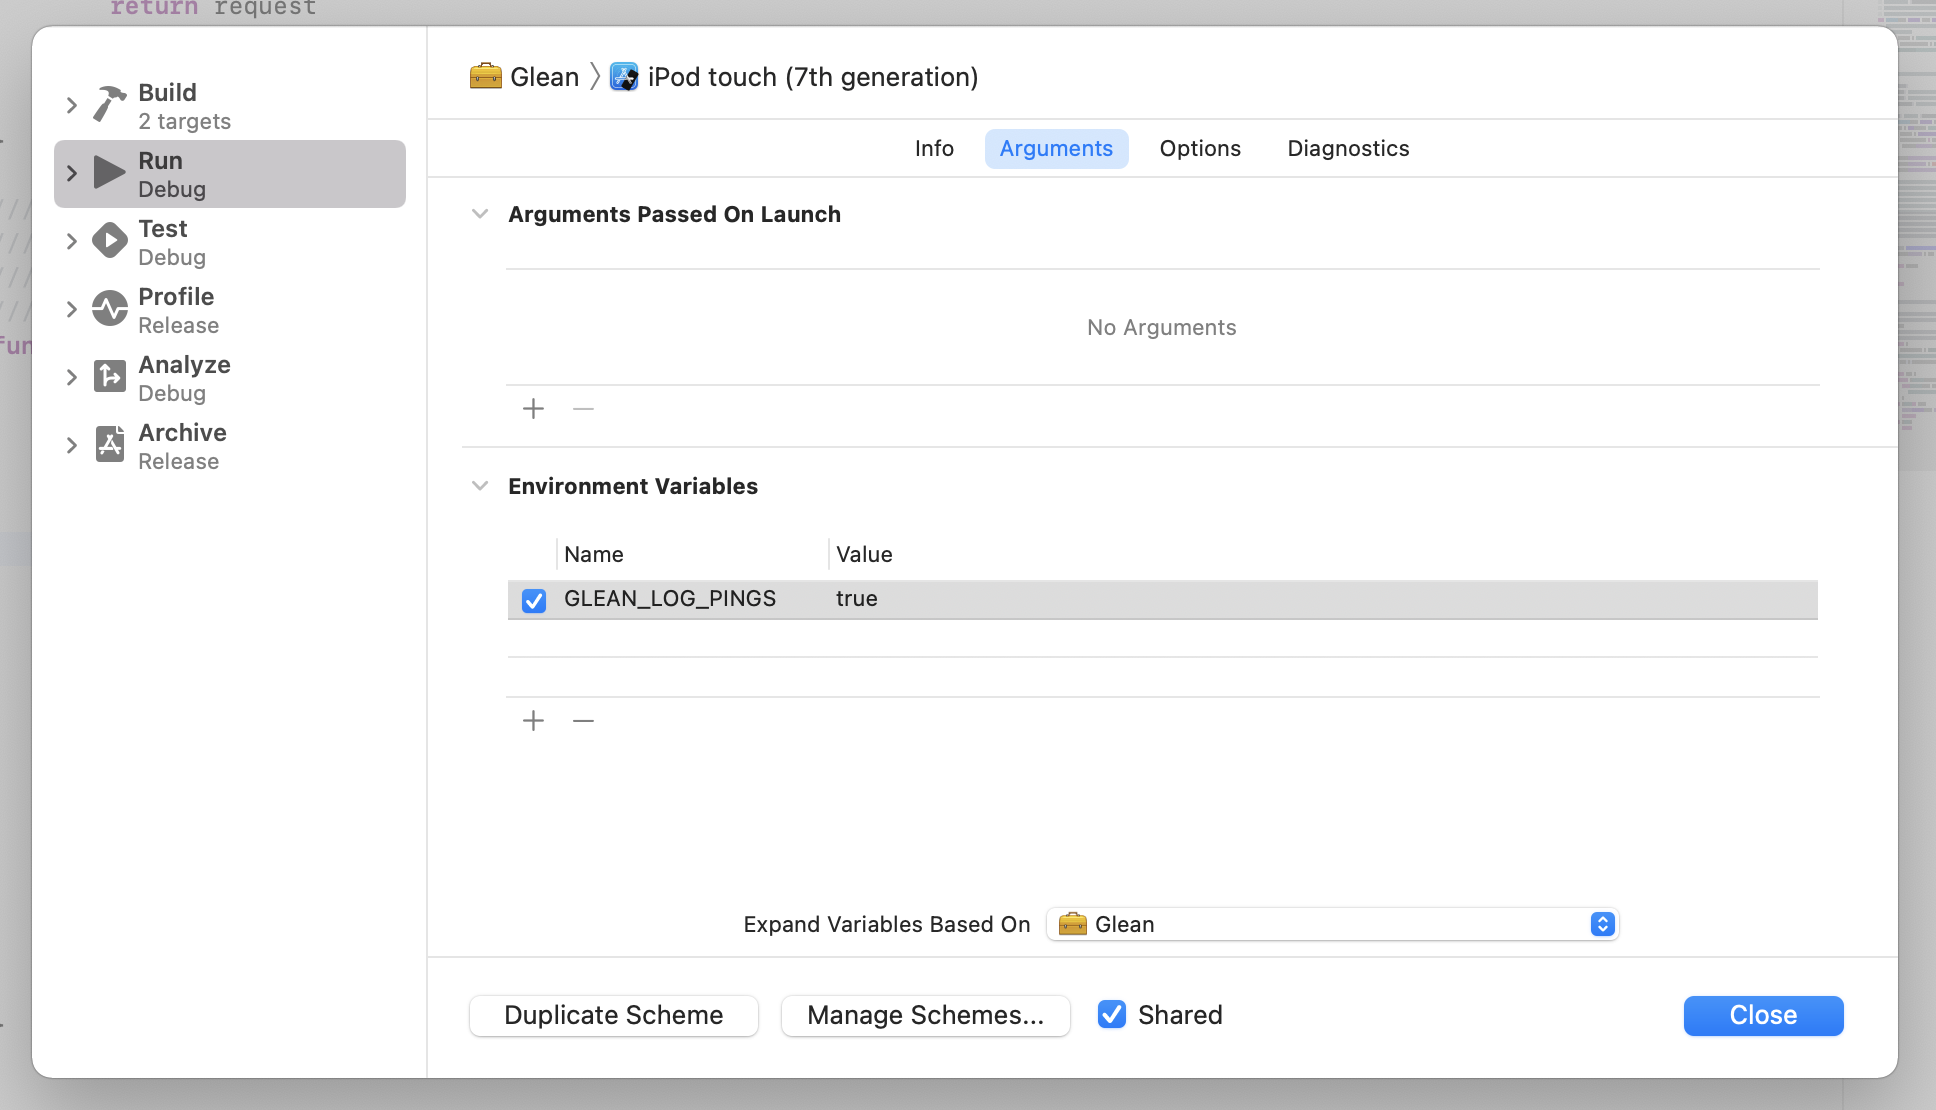The height and width of the screenshot is (1110, 1936).
Task: Open Expand Variables Based On dropdown
Action: pyautogui.click(x=1332, y=924)
